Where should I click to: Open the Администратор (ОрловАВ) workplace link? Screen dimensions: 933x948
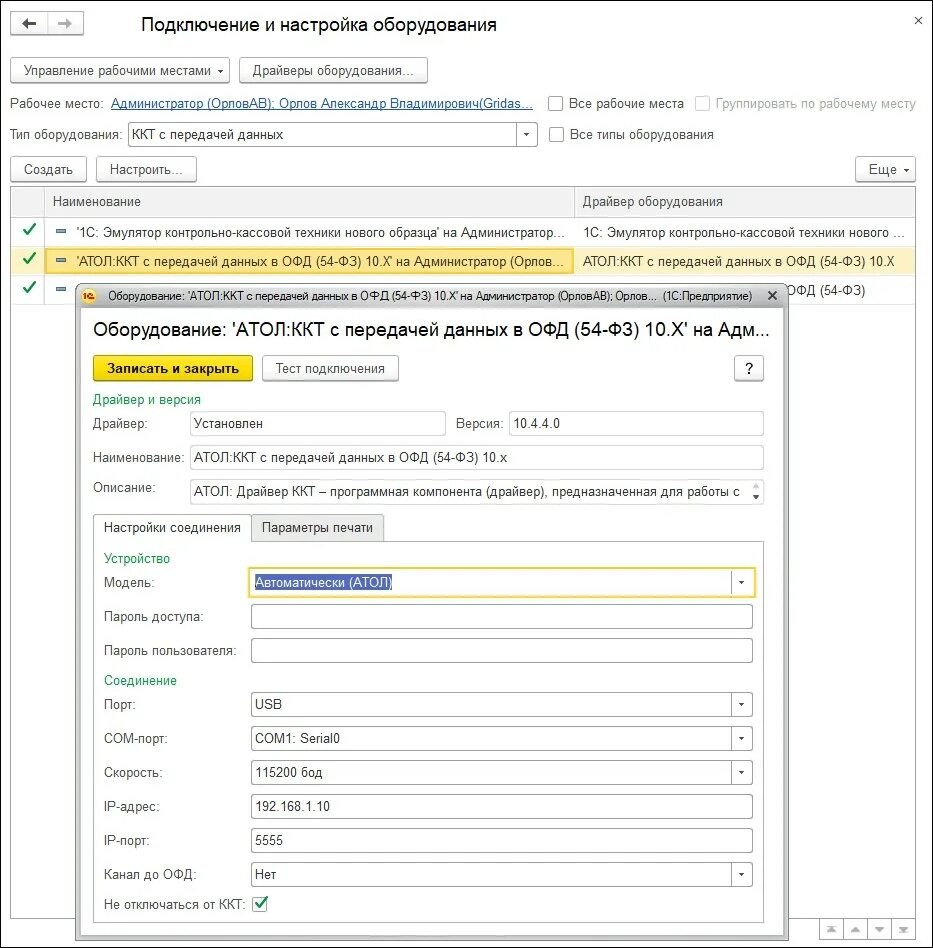point(322,103)
